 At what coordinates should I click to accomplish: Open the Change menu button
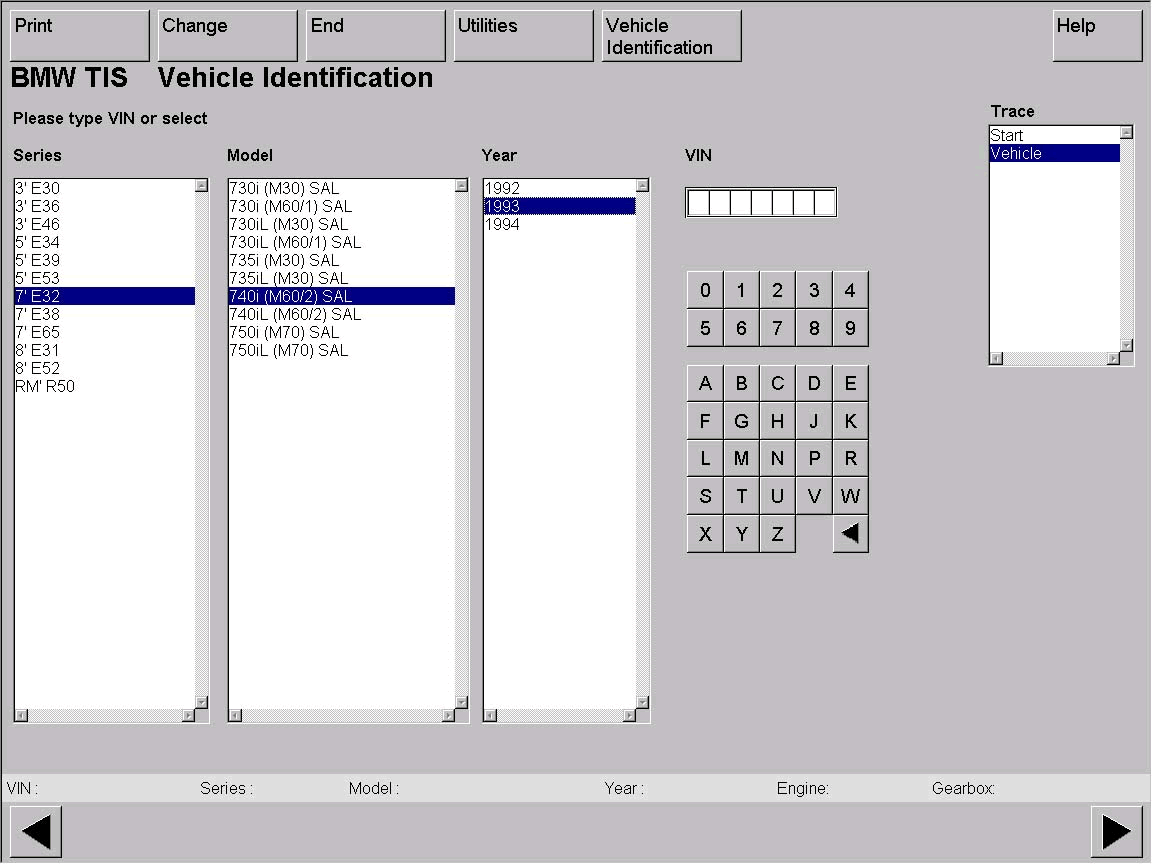(227, 35)
